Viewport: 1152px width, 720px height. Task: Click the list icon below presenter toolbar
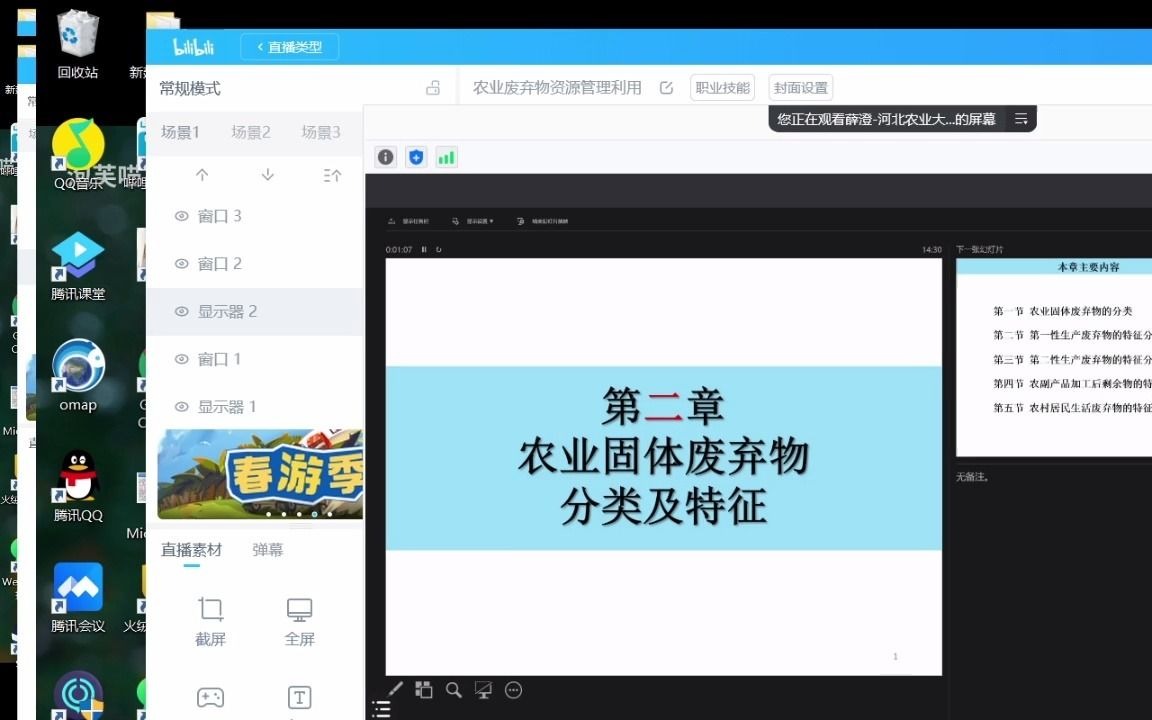coord(381,710)
